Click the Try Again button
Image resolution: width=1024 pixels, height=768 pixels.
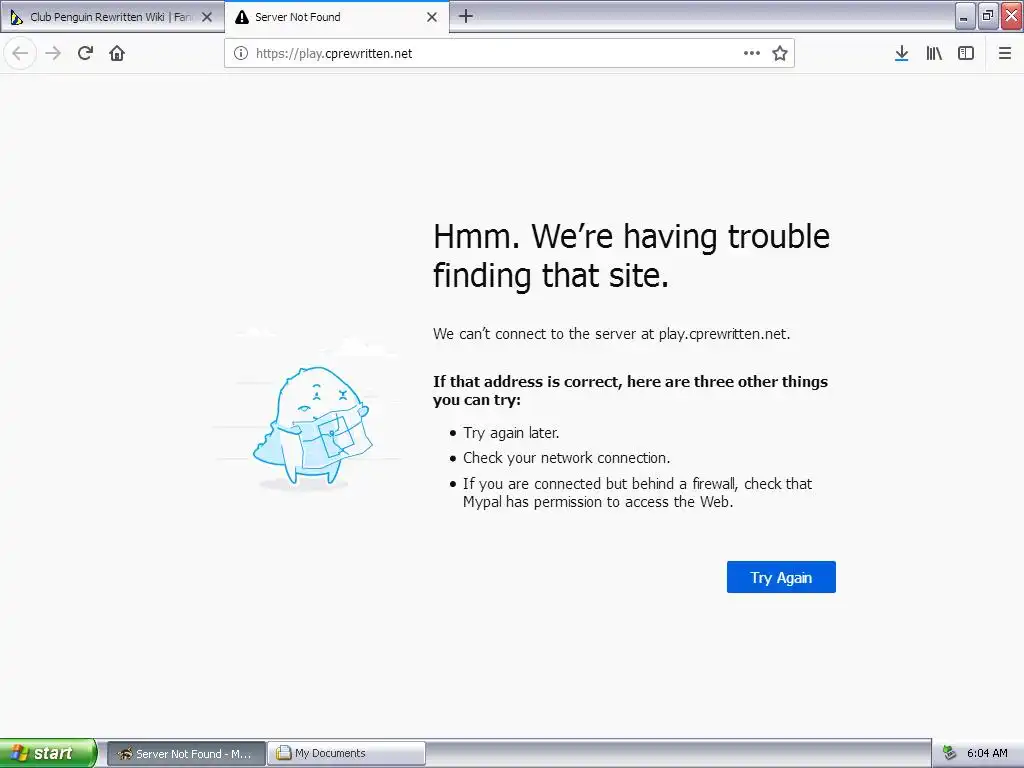pyautogui.click(x=781, y=577)
